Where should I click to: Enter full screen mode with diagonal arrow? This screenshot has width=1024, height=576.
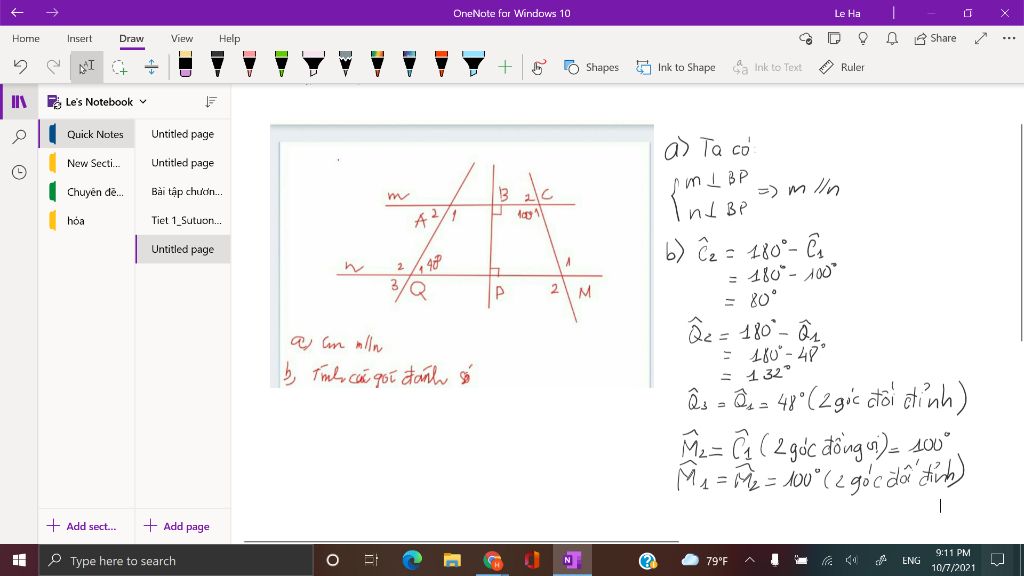click(980, 39)
